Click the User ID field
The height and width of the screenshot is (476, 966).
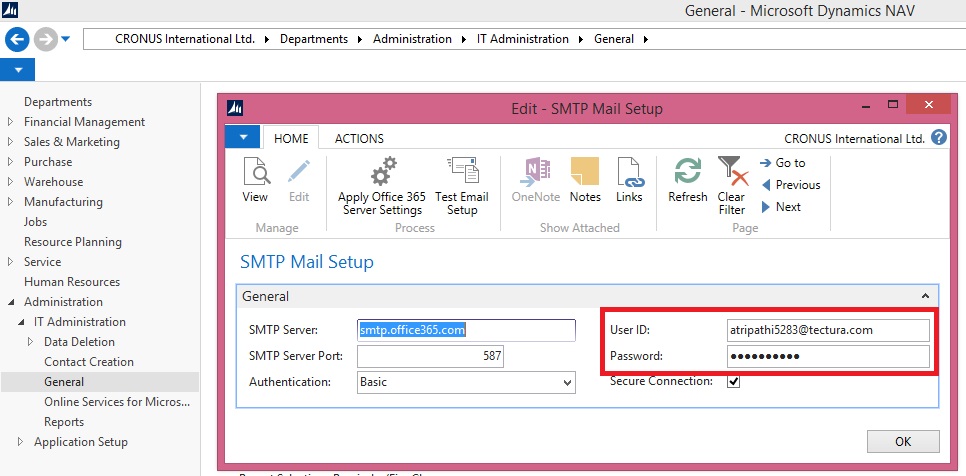point(828,330)
